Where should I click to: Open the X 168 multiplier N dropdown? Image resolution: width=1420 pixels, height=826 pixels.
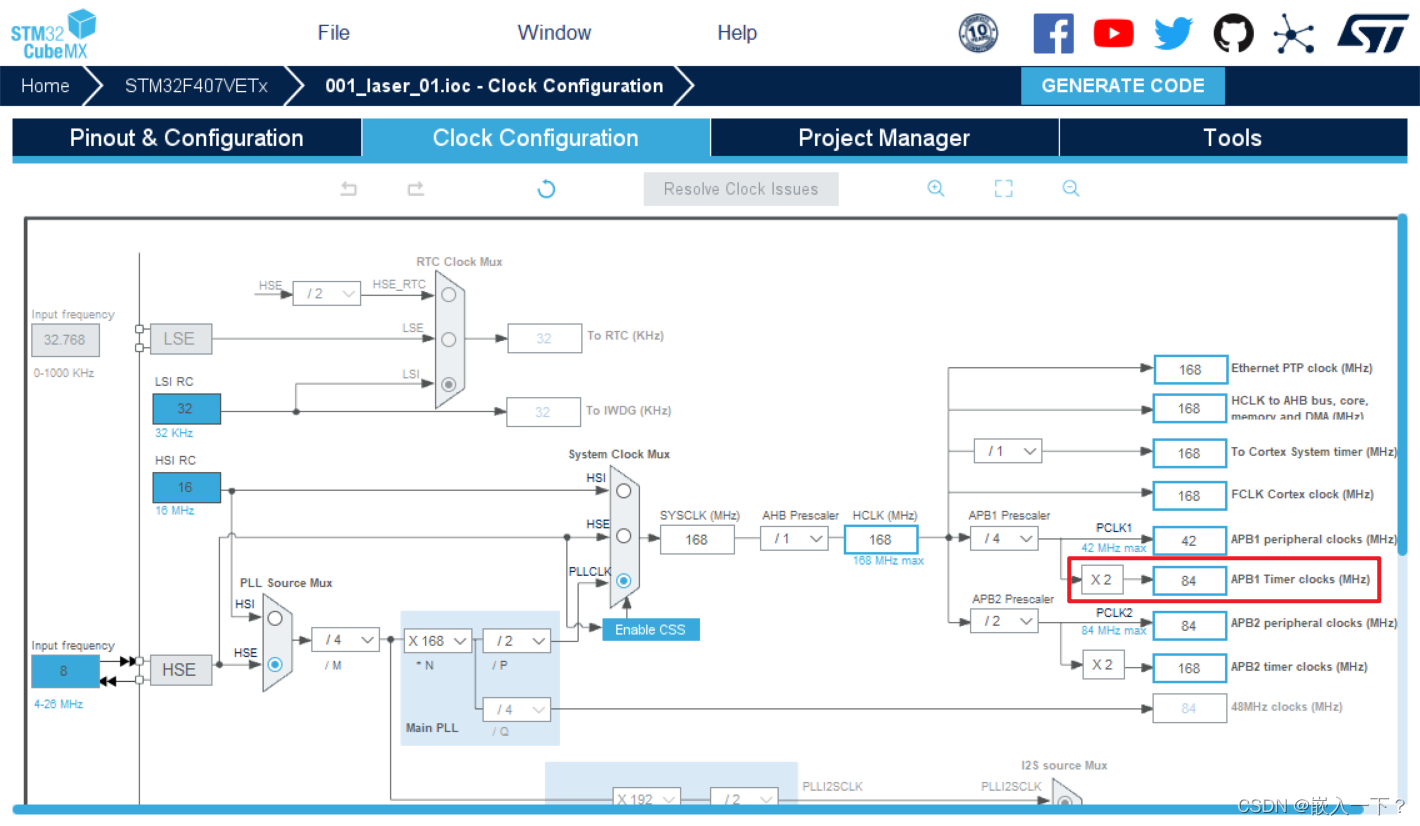[x=437, y=640]
